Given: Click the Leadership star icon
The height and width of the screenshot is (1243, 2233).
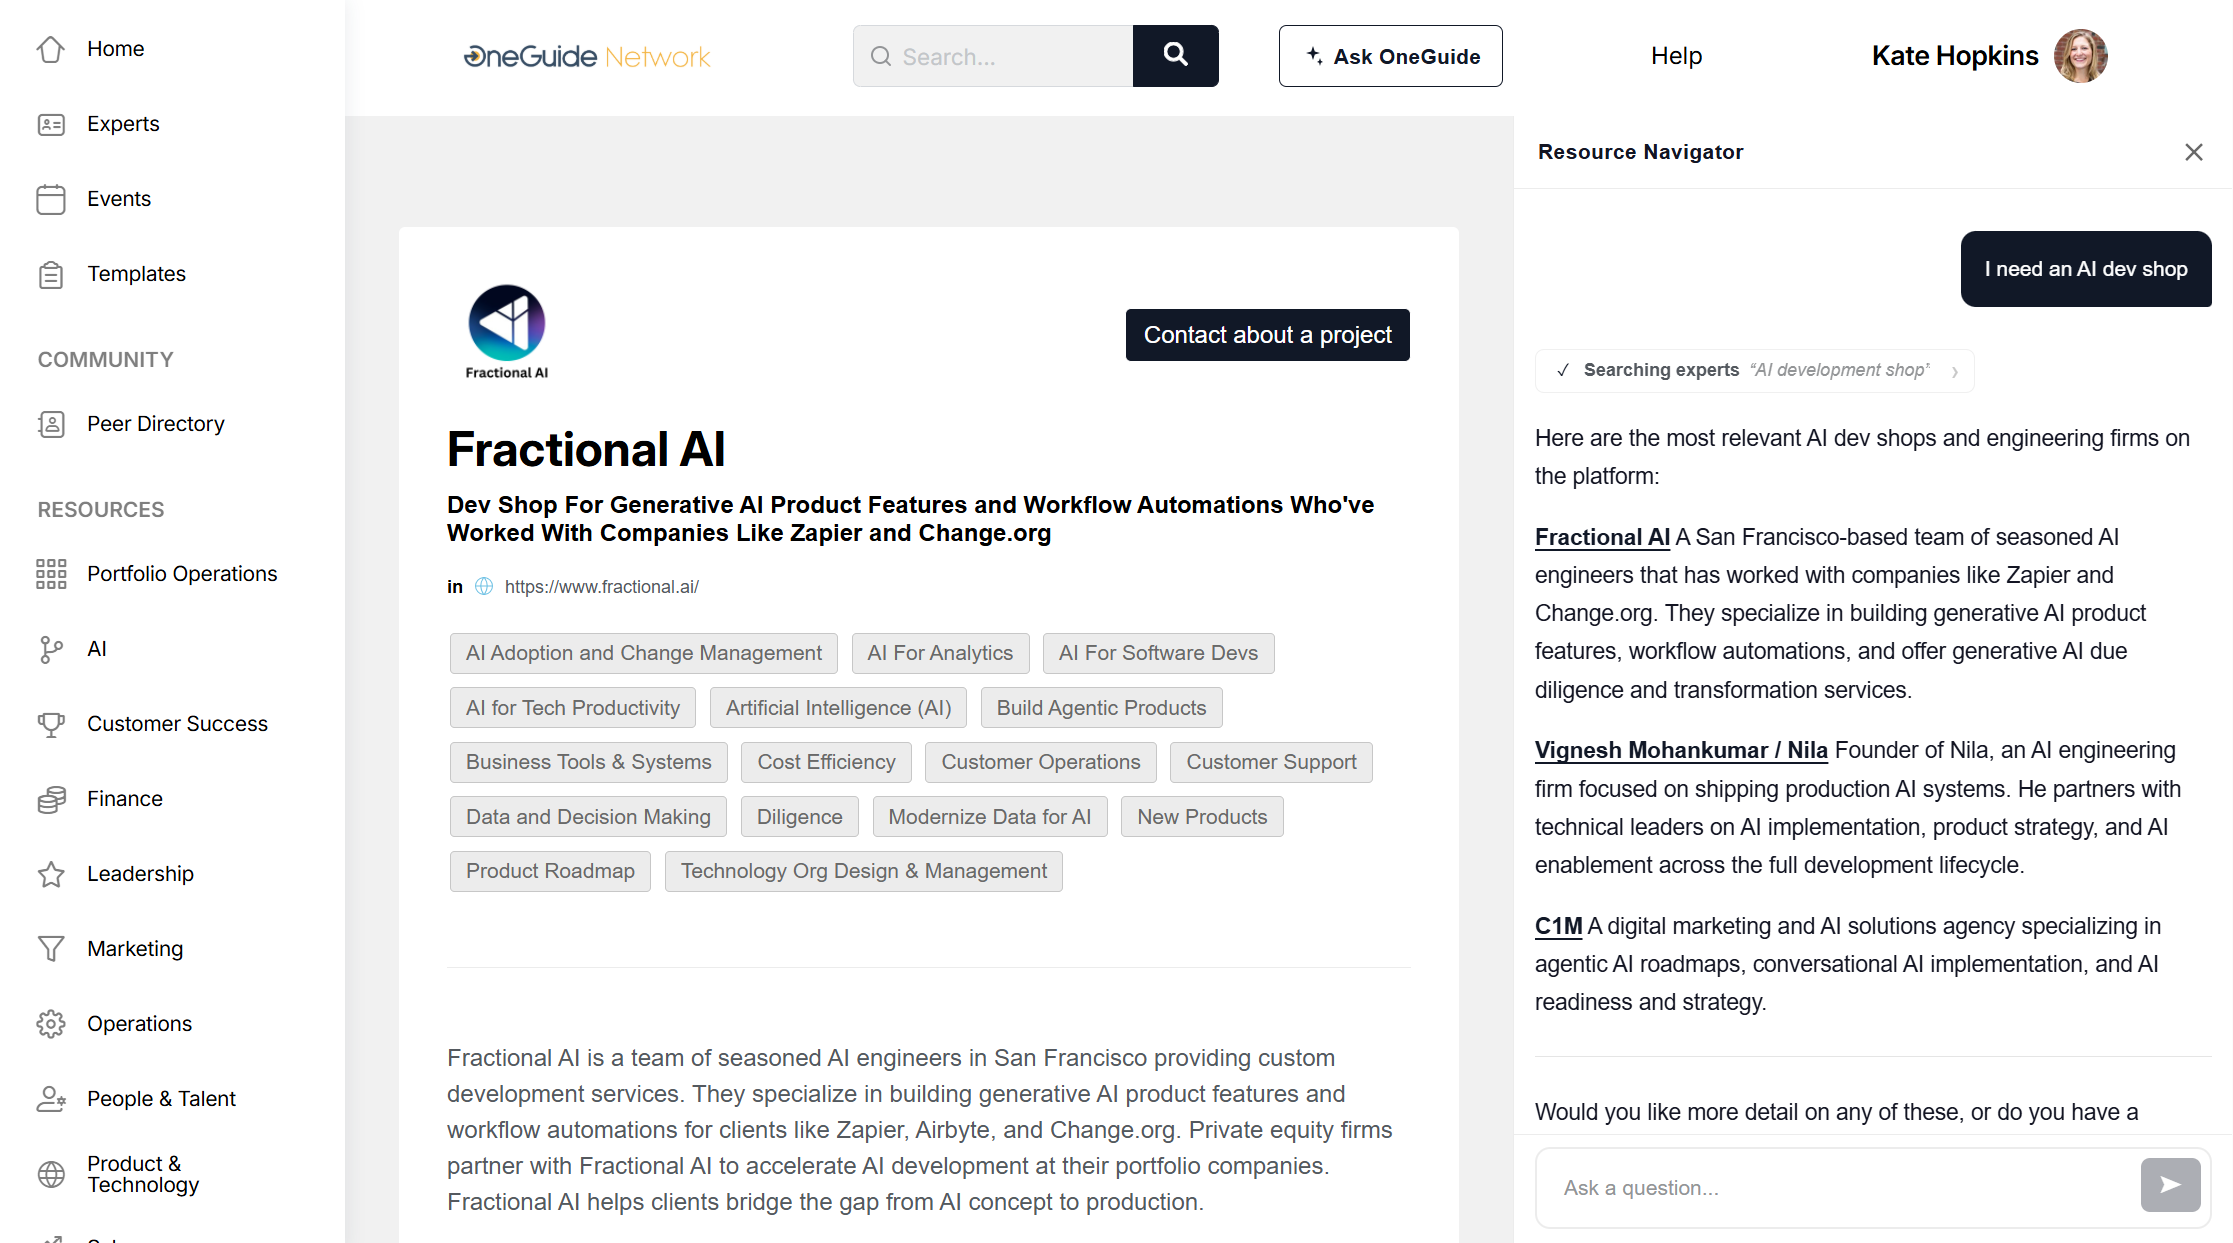Looking at the screenshot, I should point(51,874).
